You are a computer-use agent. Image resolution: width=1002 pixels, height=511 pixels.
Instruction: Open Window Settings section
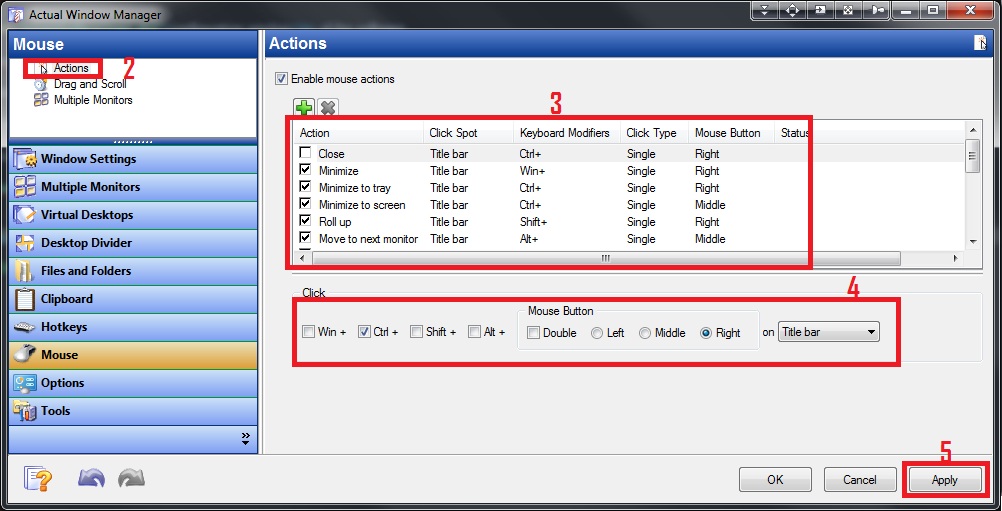tap(133, 158)
